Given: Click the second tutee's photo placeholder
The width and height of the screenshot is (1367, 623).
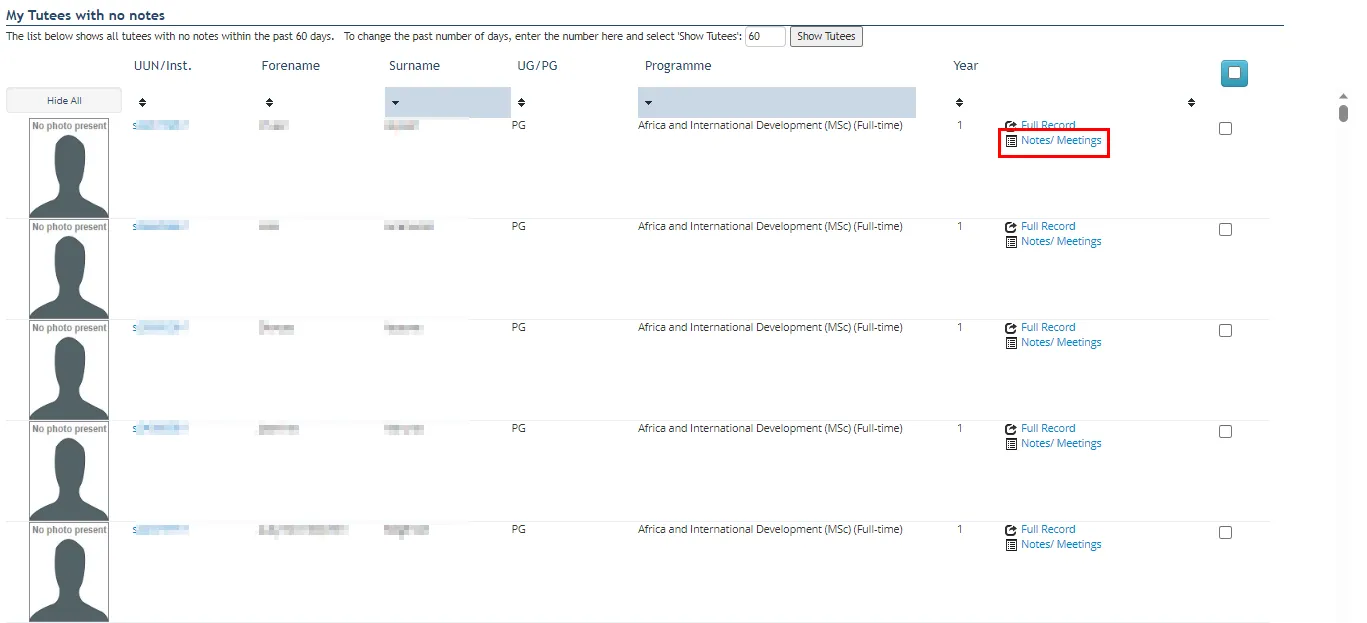Looking at the screenshot, I should [69, 269].
